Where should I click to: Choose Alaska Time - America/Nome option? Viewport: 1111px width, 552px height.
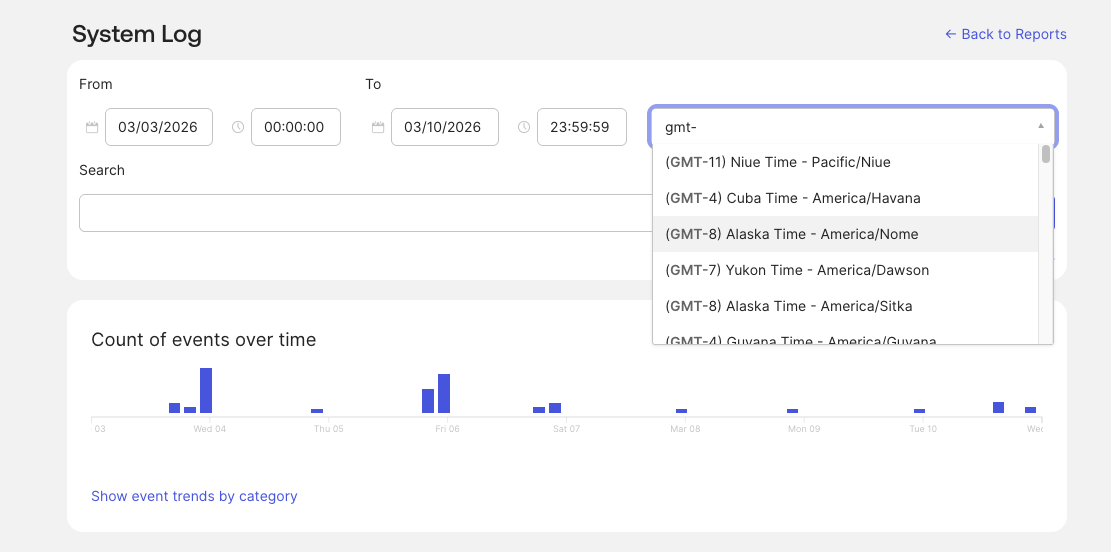click(x=845, y=234)
